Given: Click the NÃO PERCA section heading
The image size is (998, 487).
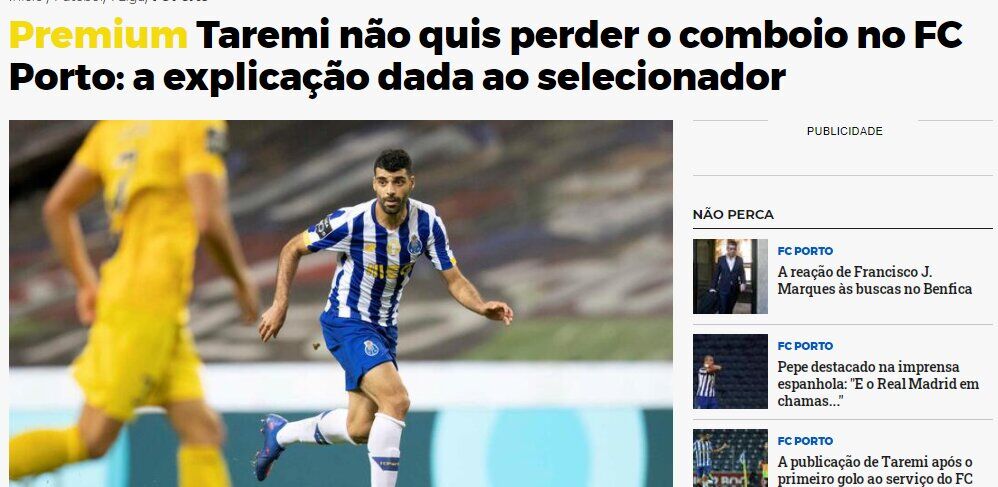Looking at the screenshot, I should [x=733, y=215].
